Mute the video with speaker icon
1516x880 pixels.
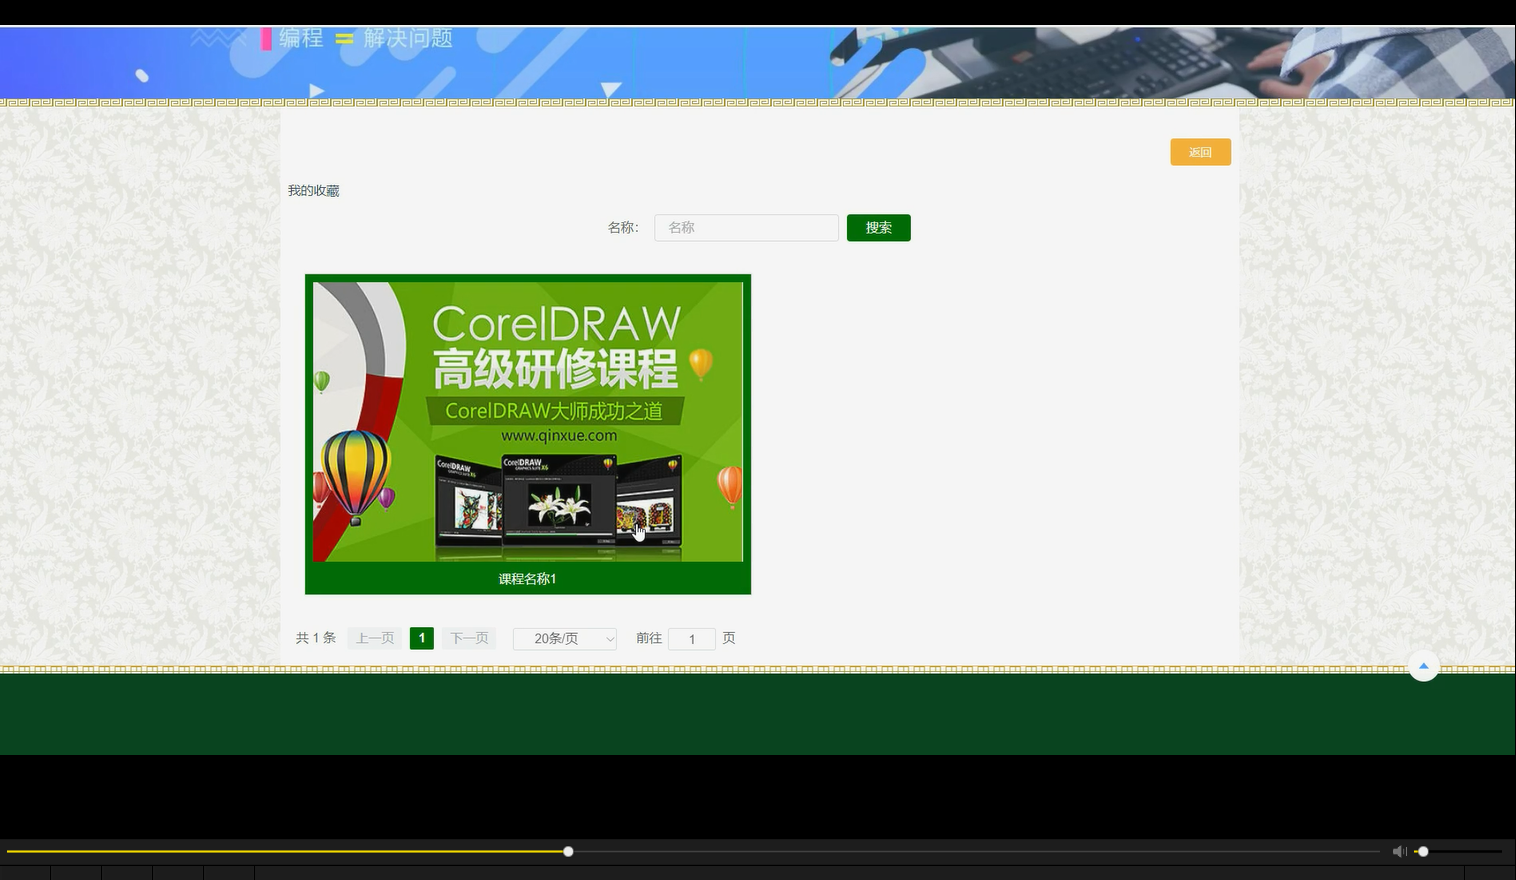click(1399, 851)
